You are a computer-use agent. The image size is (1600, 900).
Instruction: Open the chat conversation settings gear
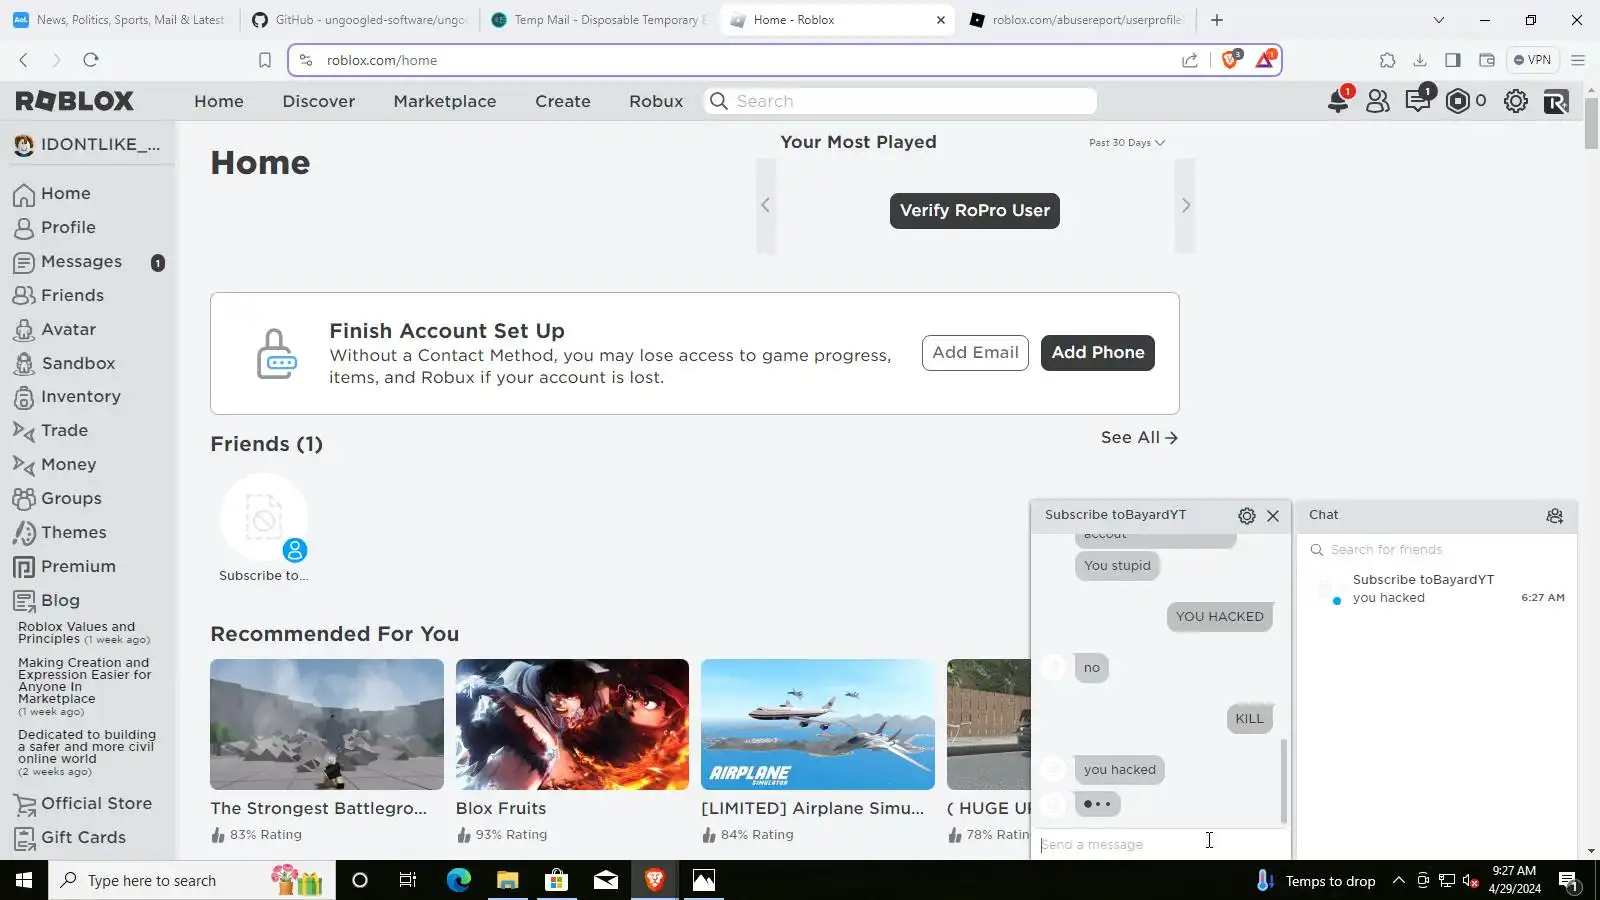tap(1247, 516)
